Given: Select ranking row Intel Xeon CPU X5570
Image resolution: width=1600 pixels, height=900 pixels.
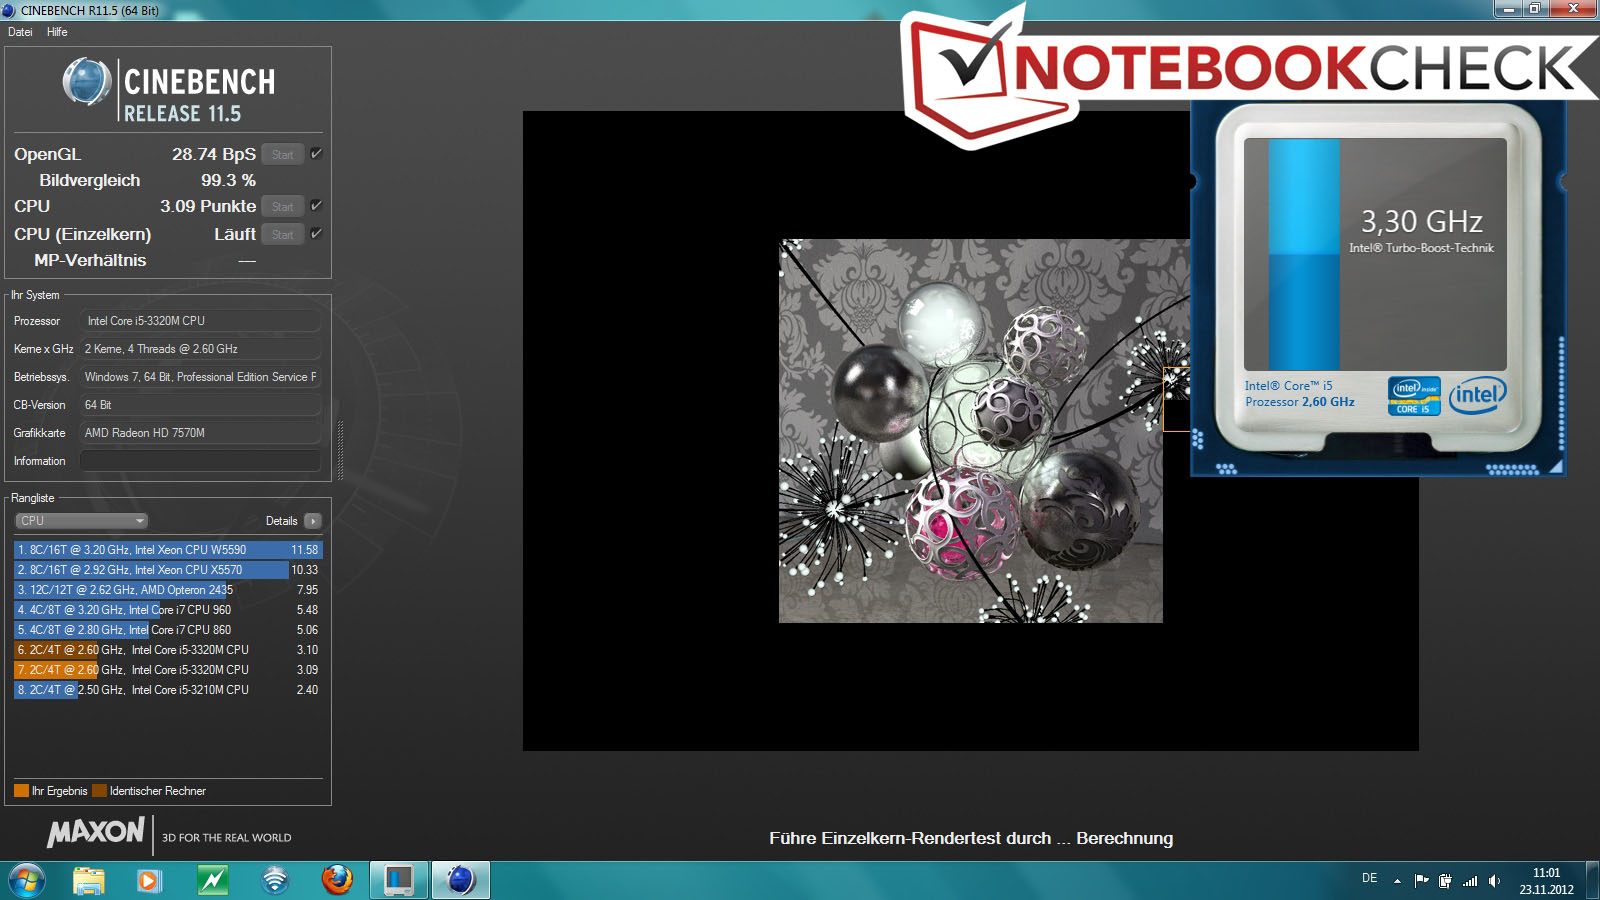Looking at the screenshot, I should coord(168,570).
